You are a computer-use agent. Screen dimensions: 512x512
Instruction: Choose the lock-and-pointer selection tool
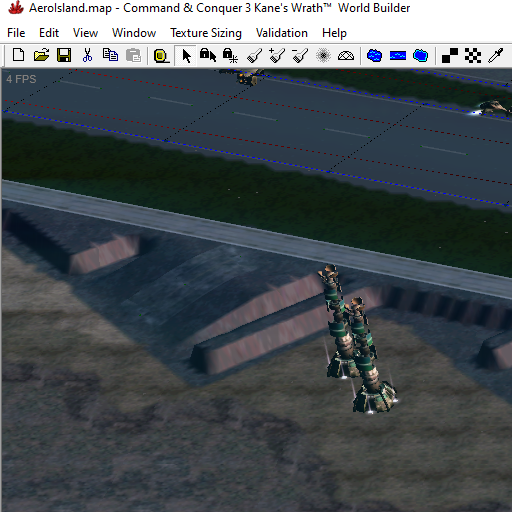(208, 55)
